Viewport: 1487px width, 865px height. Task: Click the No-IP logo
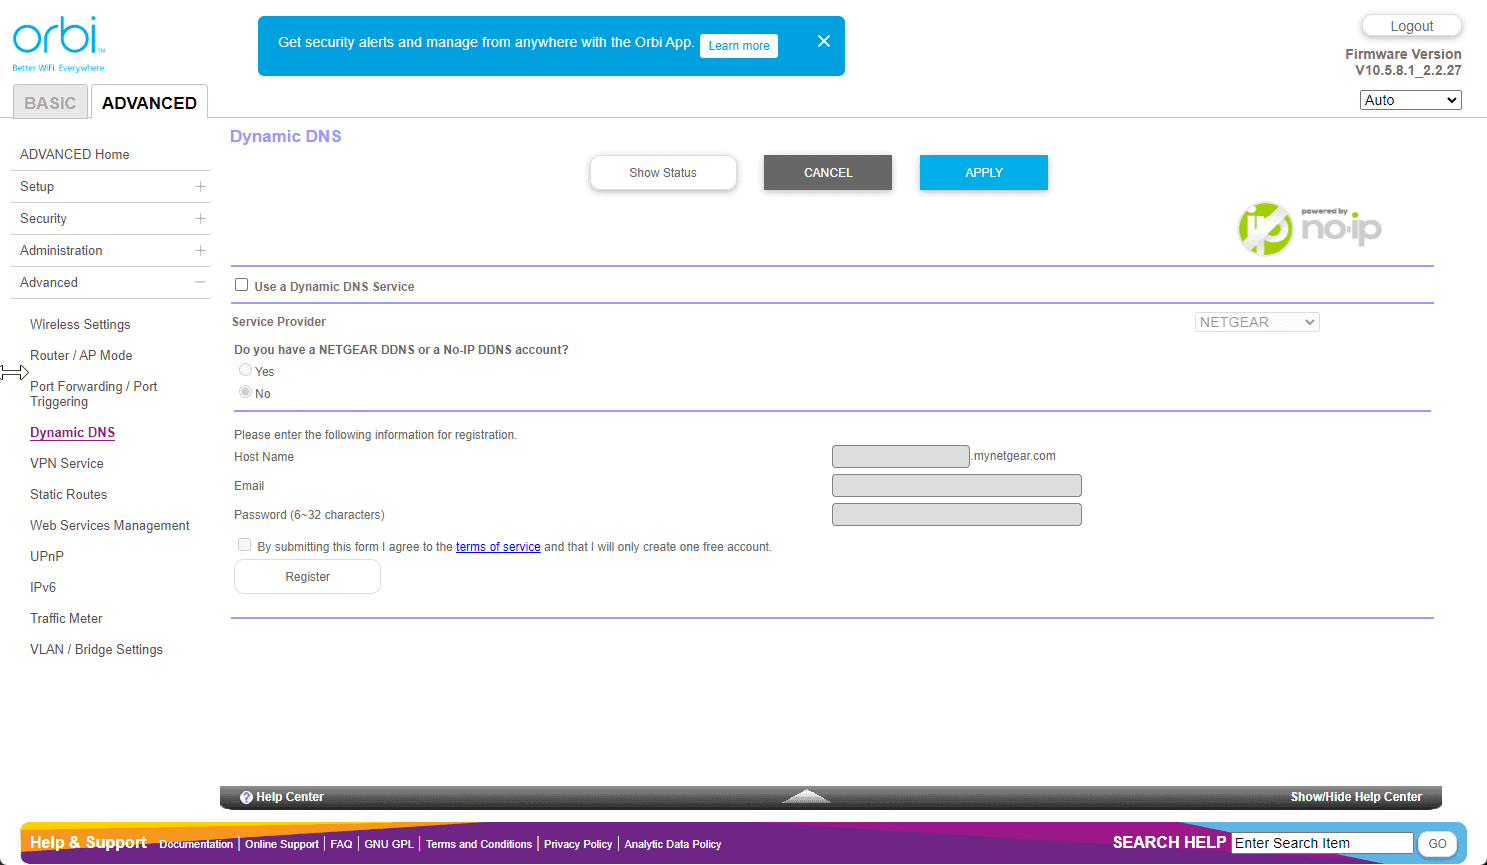(x=1309, y=229)
